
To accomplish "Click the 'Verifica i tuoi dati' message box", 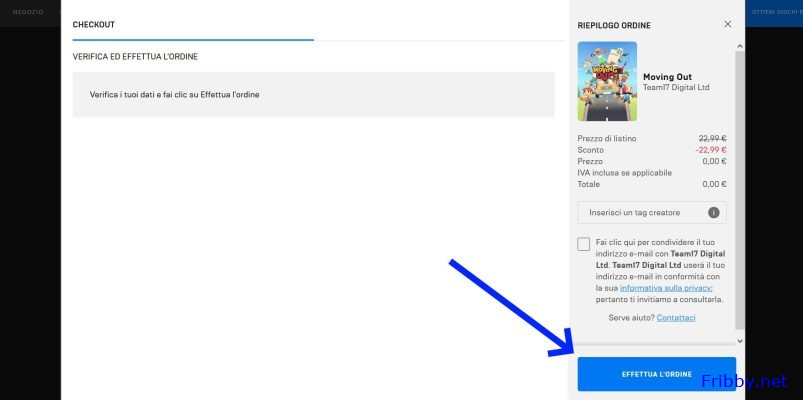I will [313, 95].
